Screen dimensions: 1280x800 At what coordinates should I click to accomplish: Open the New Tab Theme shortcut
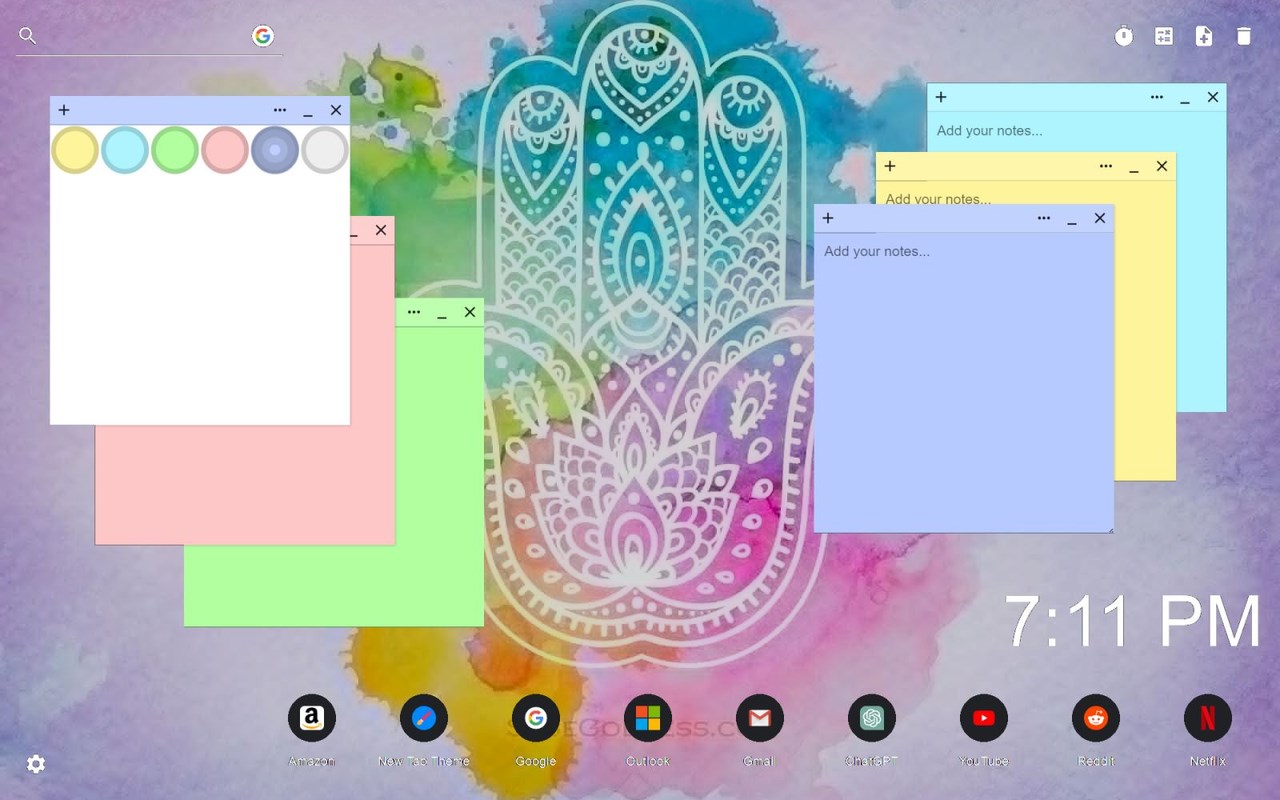[x=424, y=718]
